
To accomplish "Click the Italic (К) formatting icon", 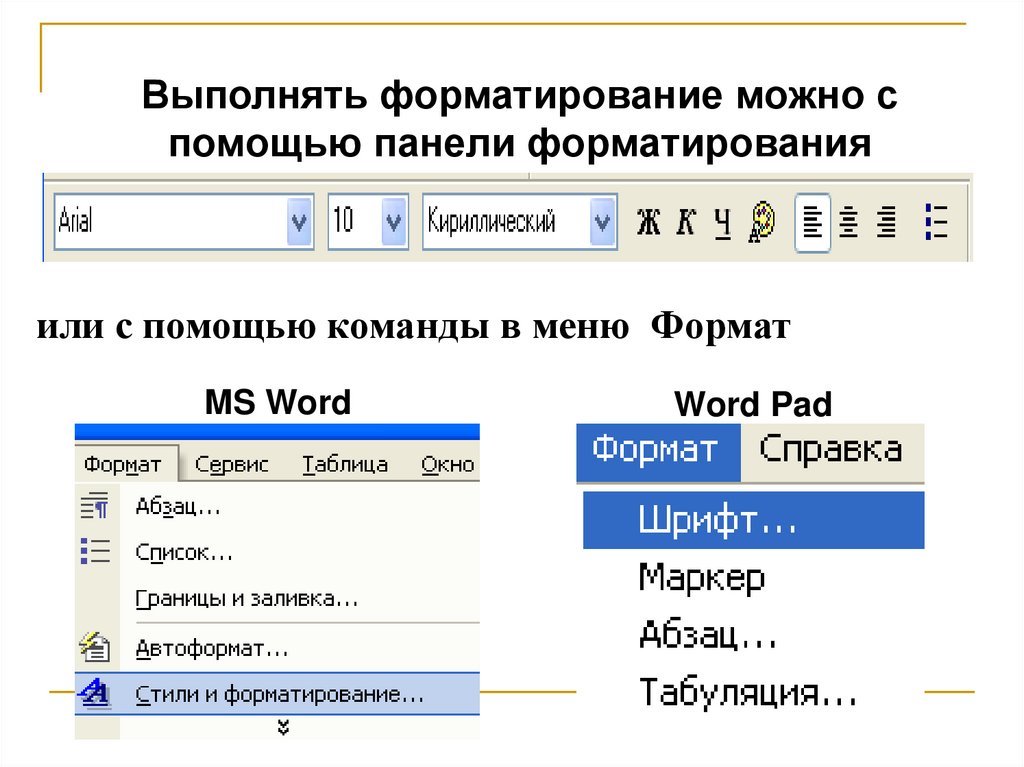I will (x=685, y=222).
